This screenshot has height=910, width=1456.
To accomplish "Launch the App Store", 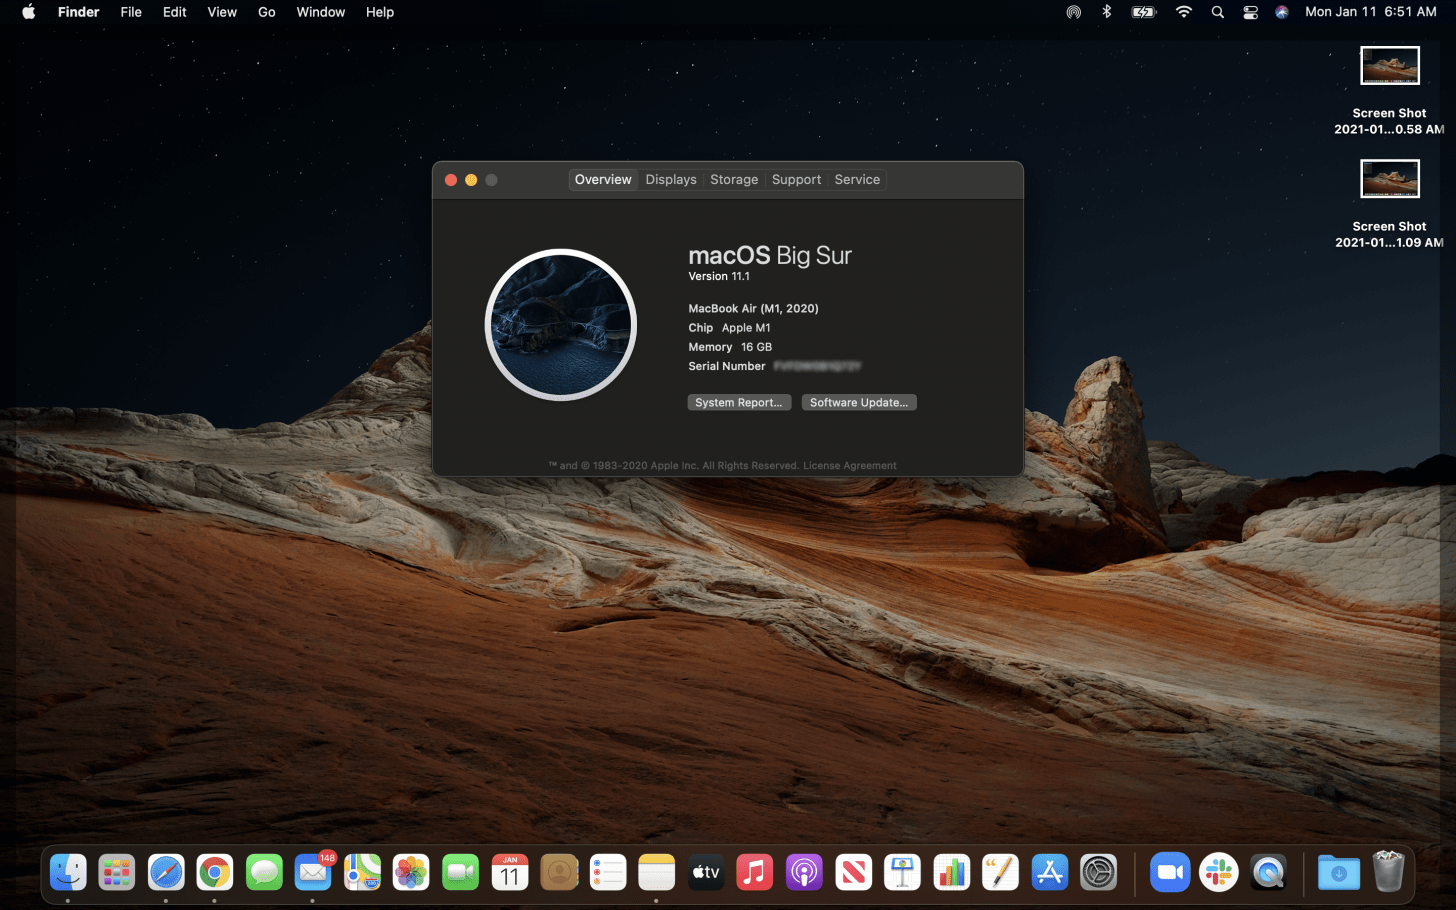I will [x=1049, y=872].
